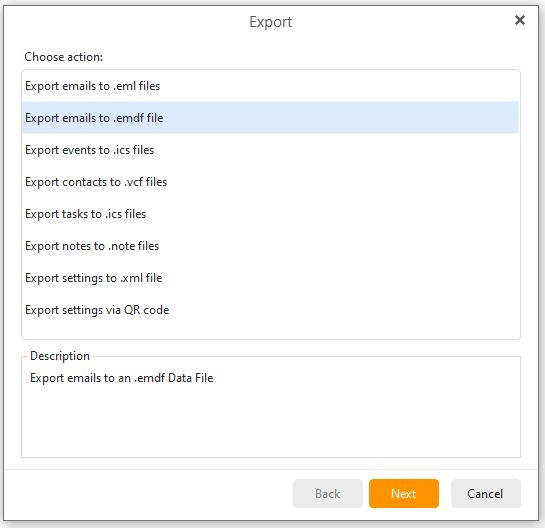545x528 pixels.
Task: Click the blank area left of Back button
Action: (149, 494)
